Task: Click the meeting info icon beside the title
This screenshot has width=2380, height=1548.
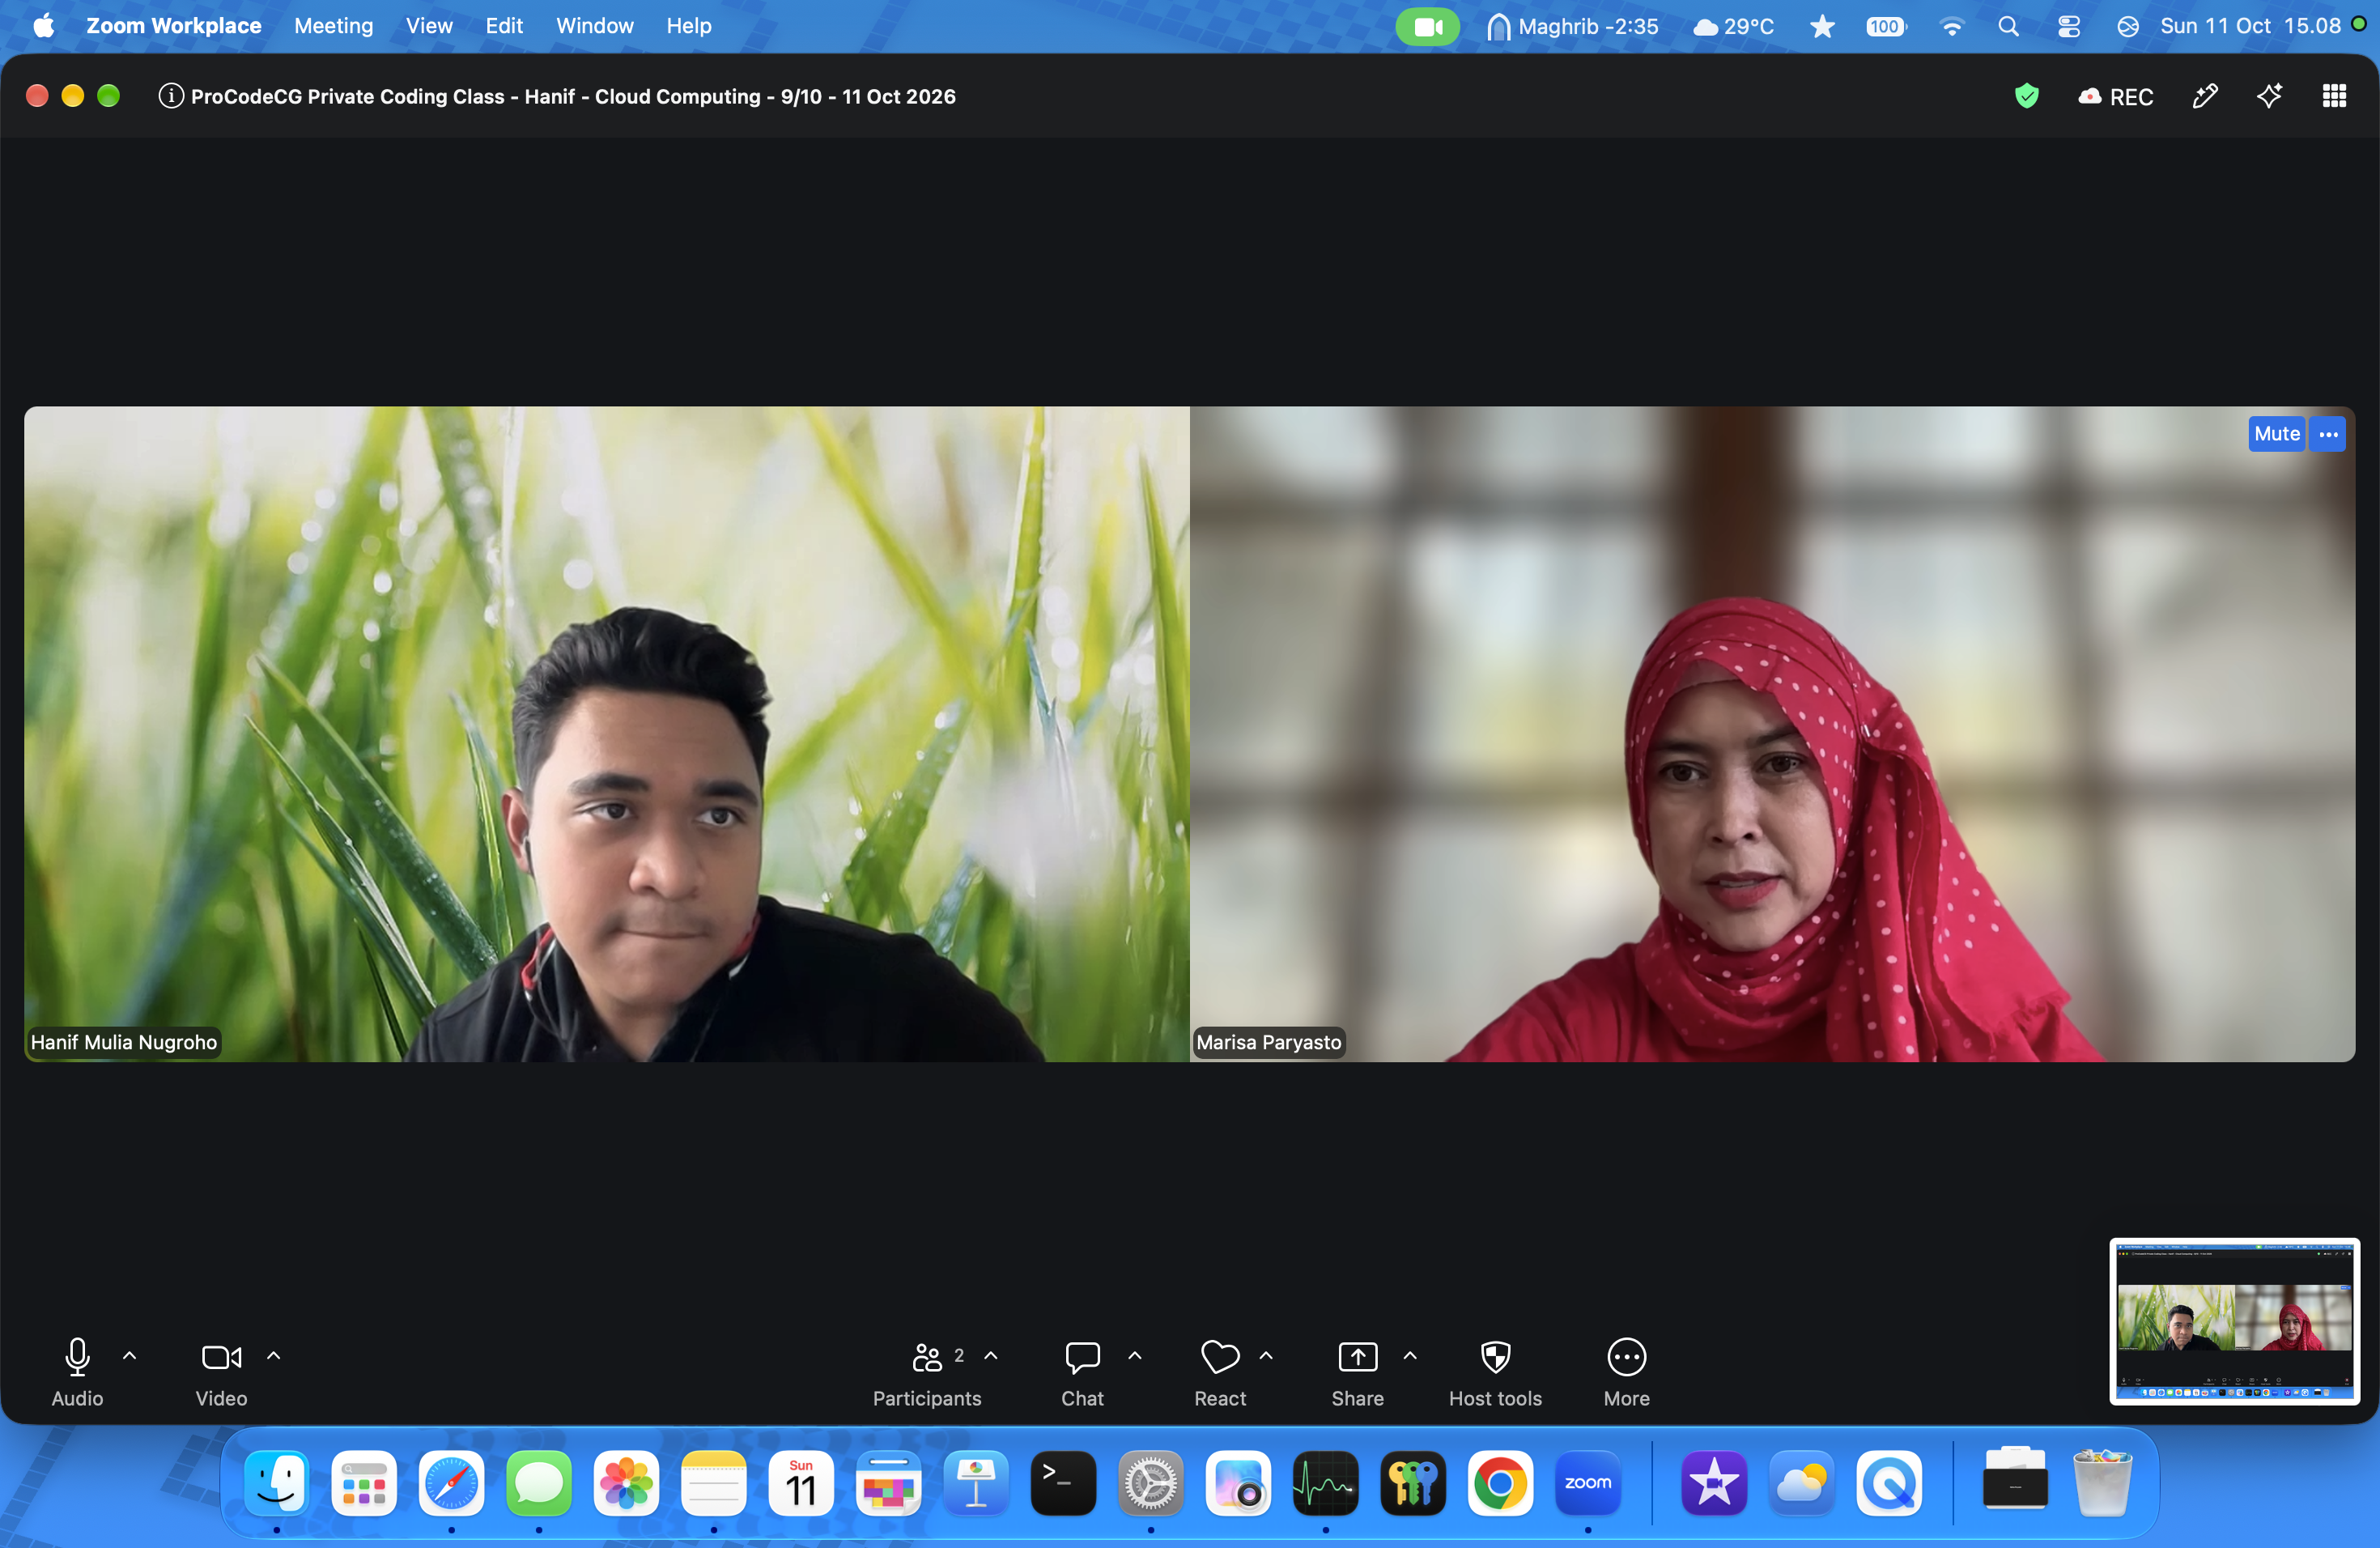Action: [171, 96]
